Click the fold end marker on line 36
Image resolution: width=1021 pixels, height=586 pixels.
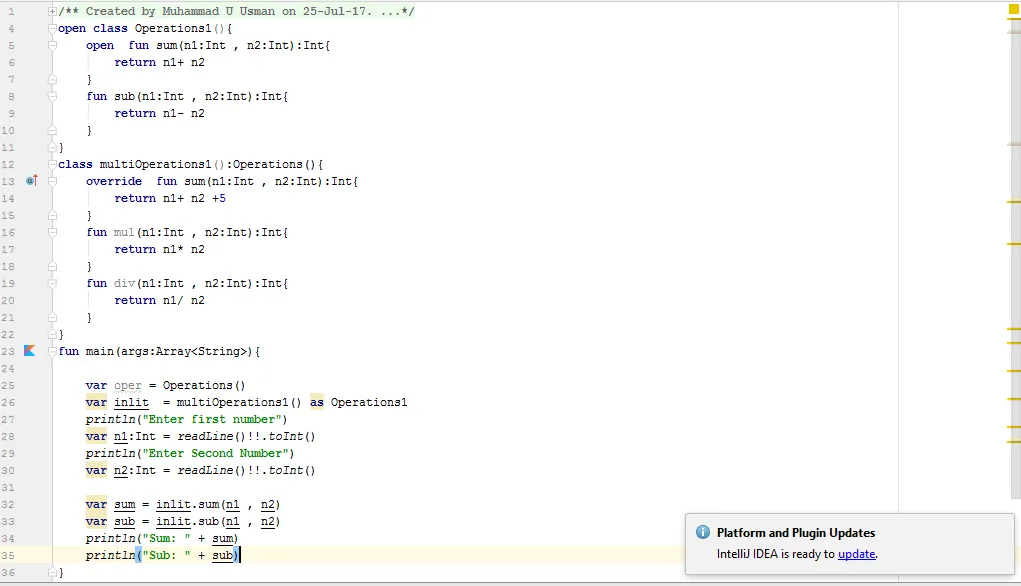[x=52, y=572]
